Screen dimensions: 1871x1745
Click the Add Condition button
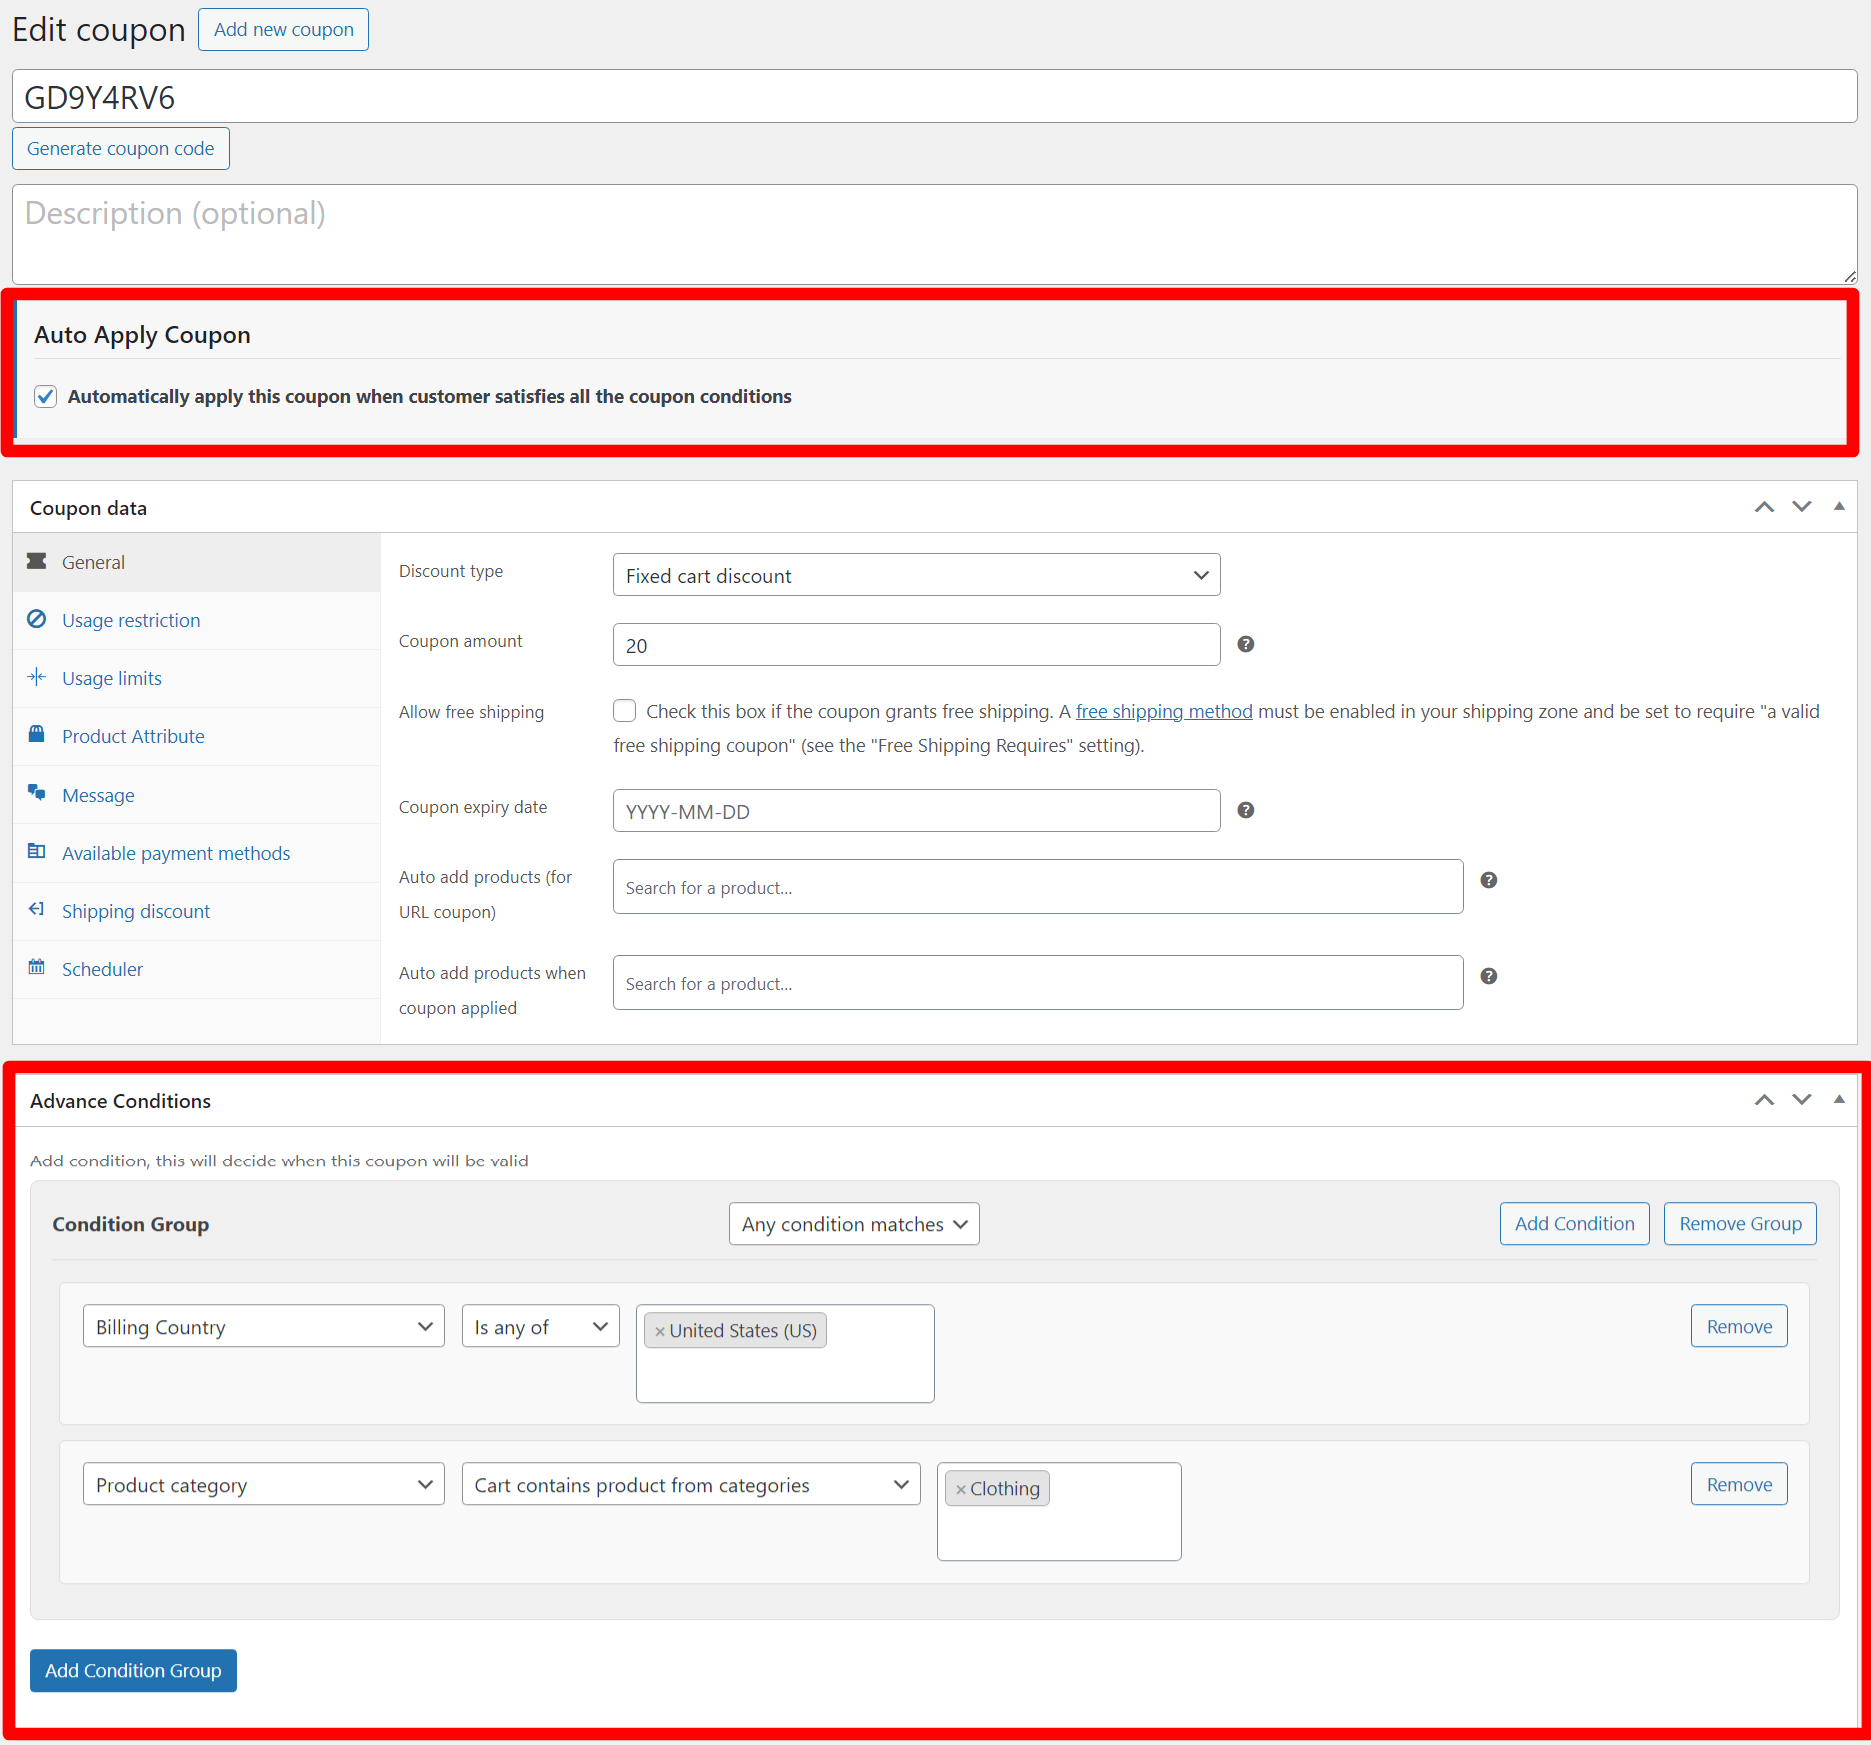(x=1574, y=1223)
